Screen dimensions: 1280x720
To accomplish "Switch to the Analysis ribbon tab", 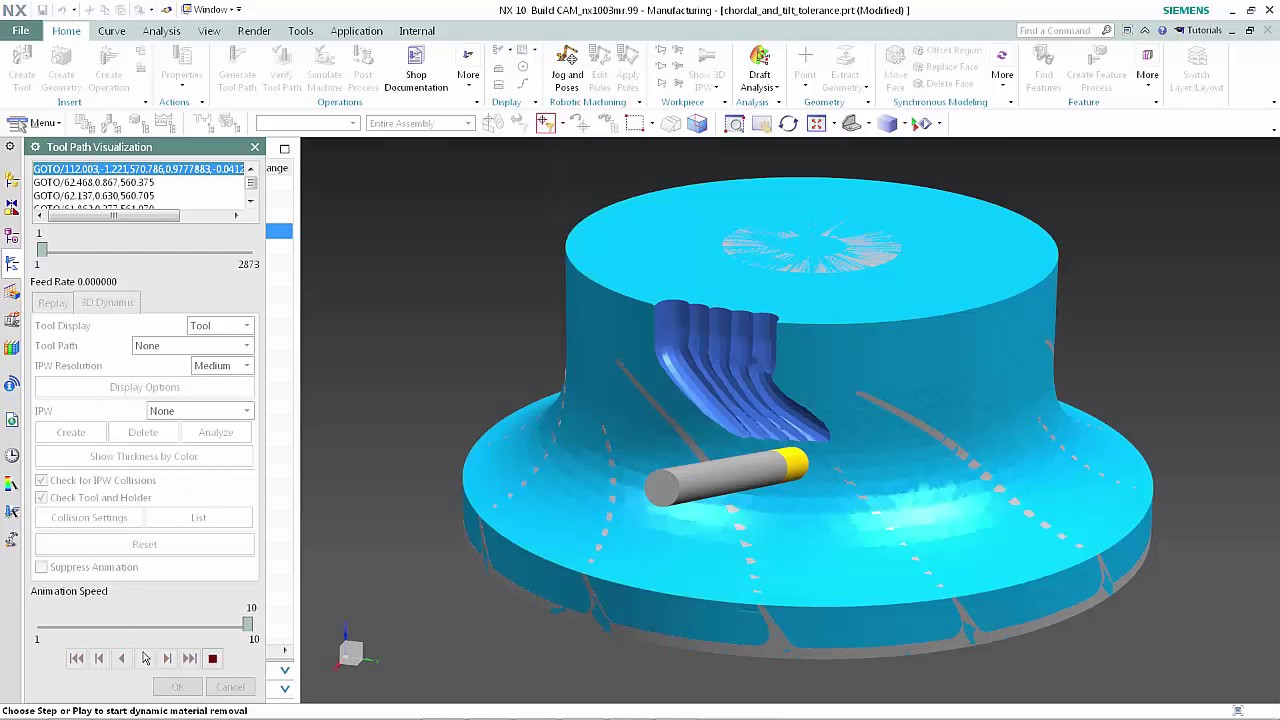I will pyautogui.click(x=161, y=31).
